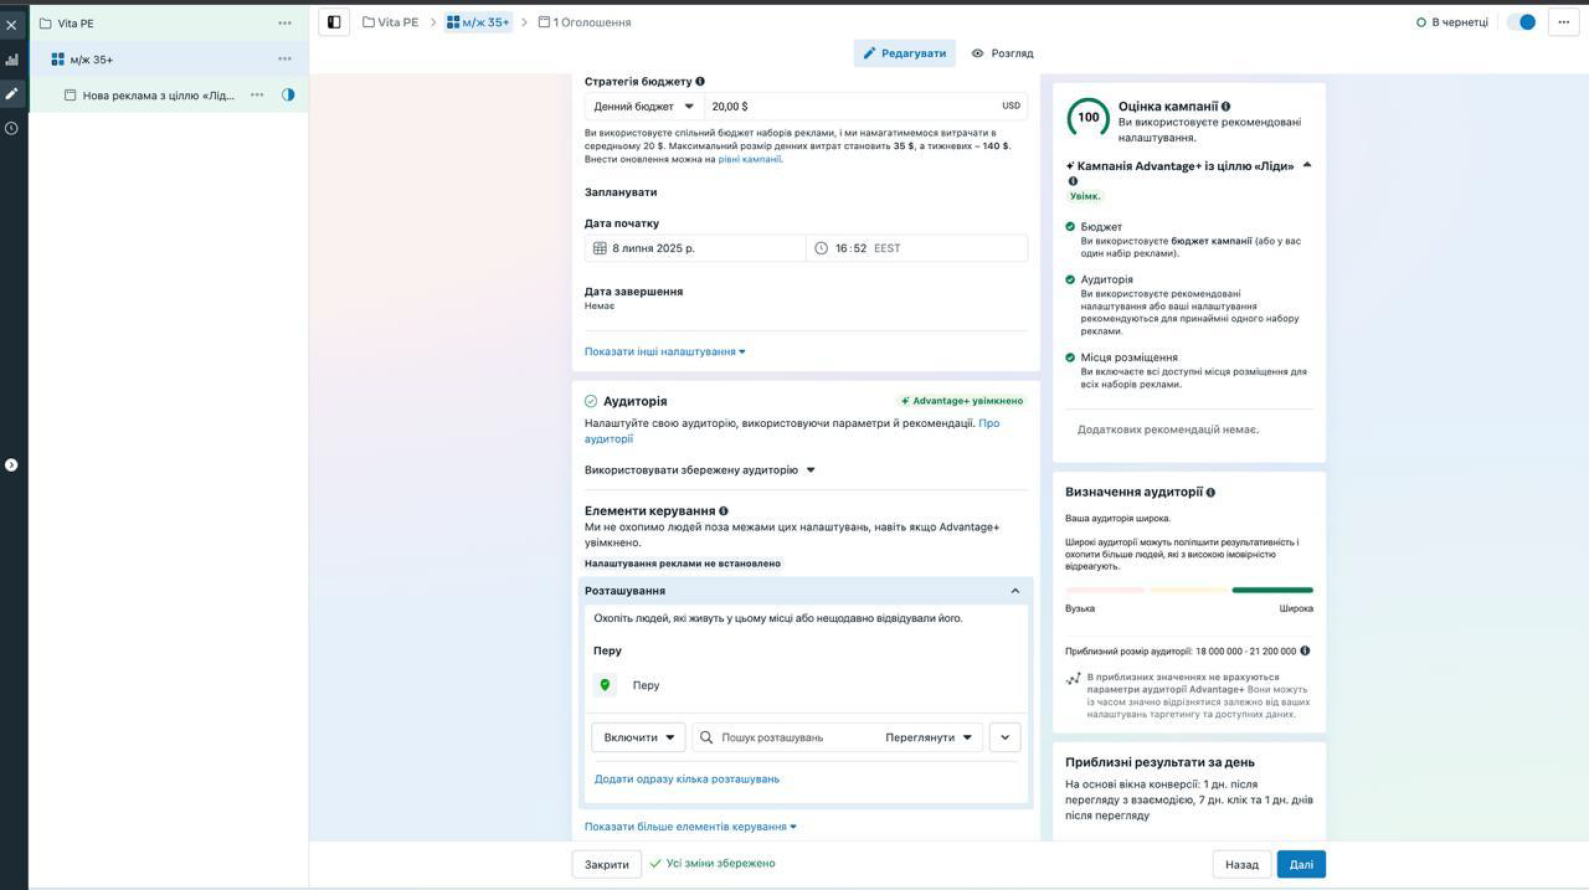Click the half-filled status icon beside ad
Viewport: 1589px width, 890px height.
(288, 95)
